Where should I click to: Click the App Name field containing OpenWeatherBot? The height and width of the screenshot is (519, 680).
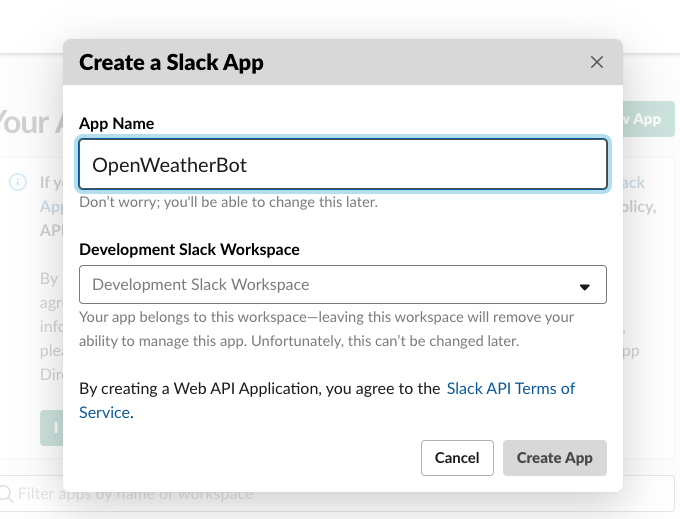coord(342,165)
